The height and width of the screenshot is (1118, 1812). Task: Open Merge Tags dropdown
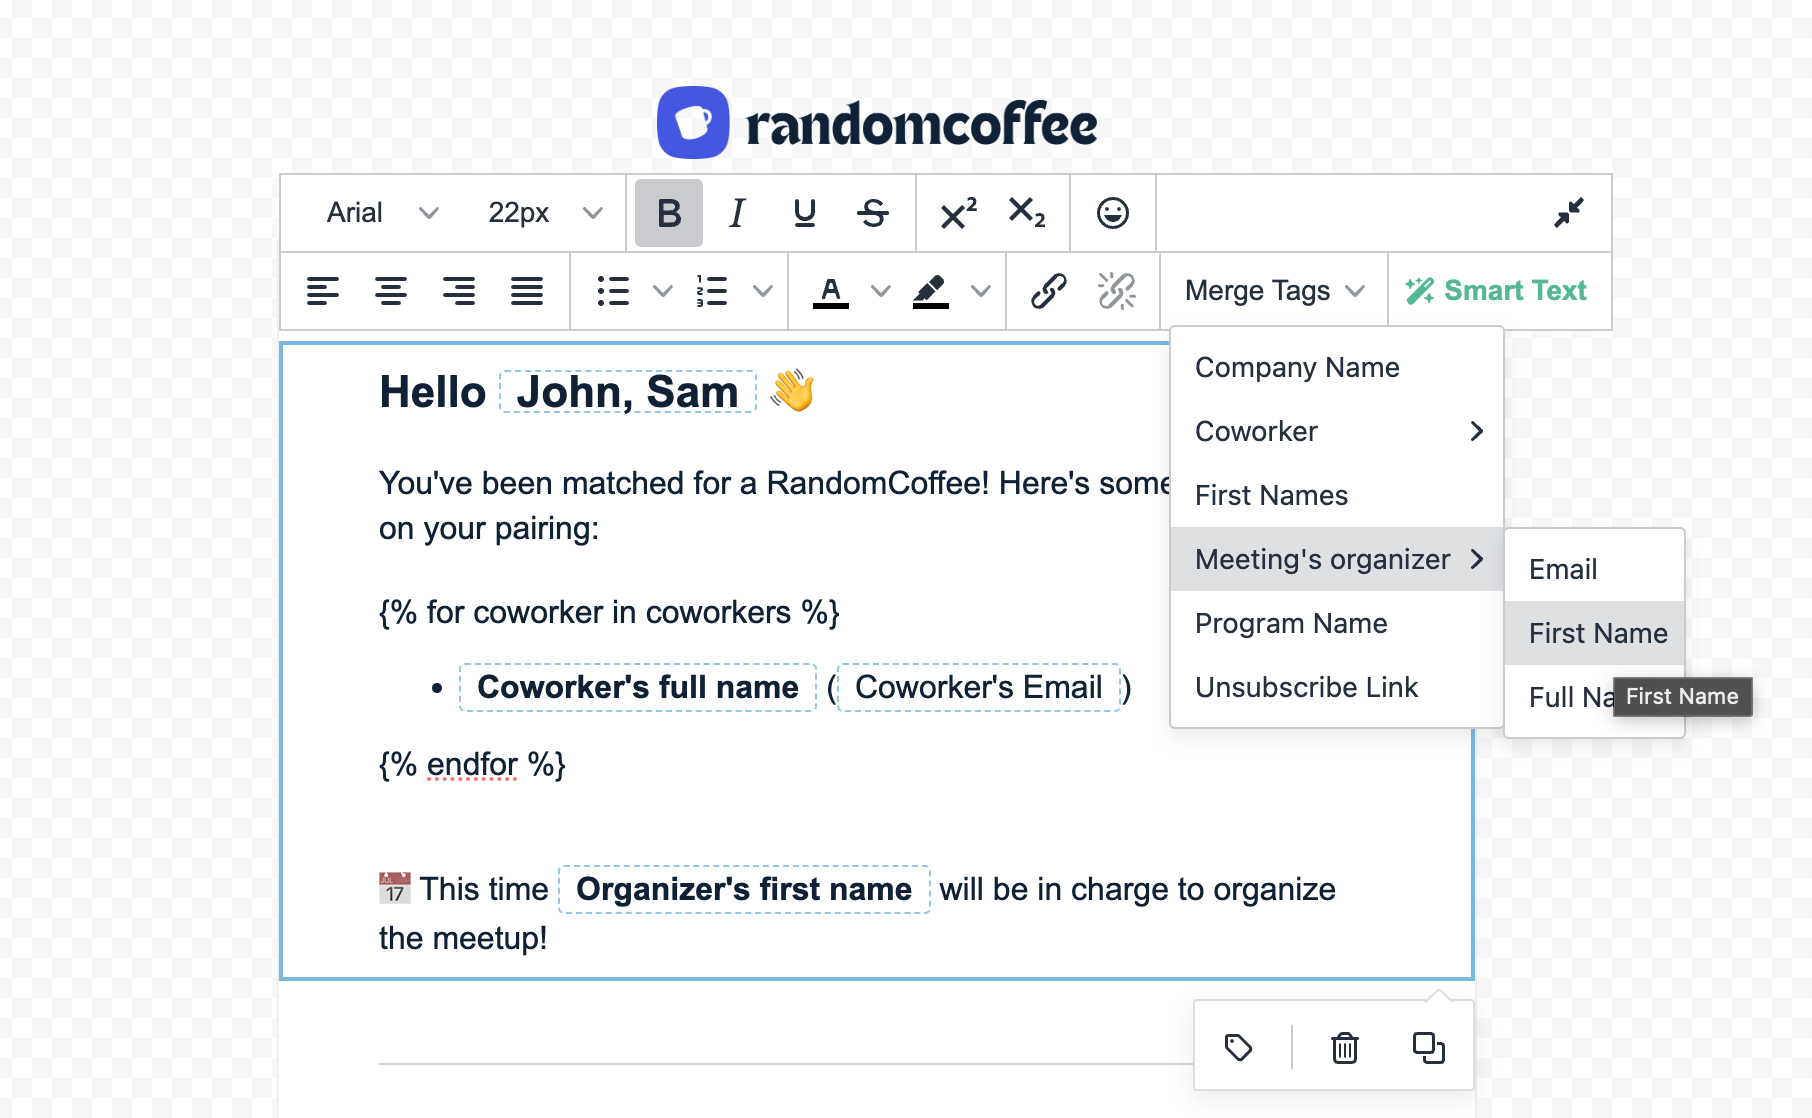[x=1274, y=291]
